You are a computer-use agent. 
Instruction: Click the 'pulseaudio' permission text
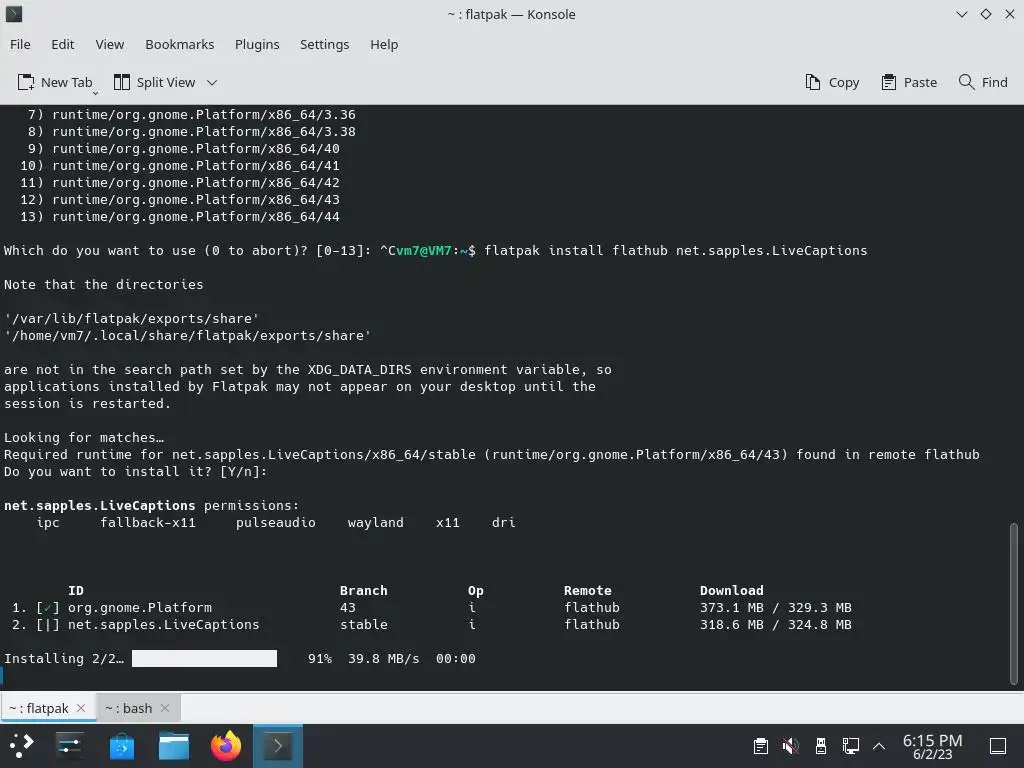[276, 522]
